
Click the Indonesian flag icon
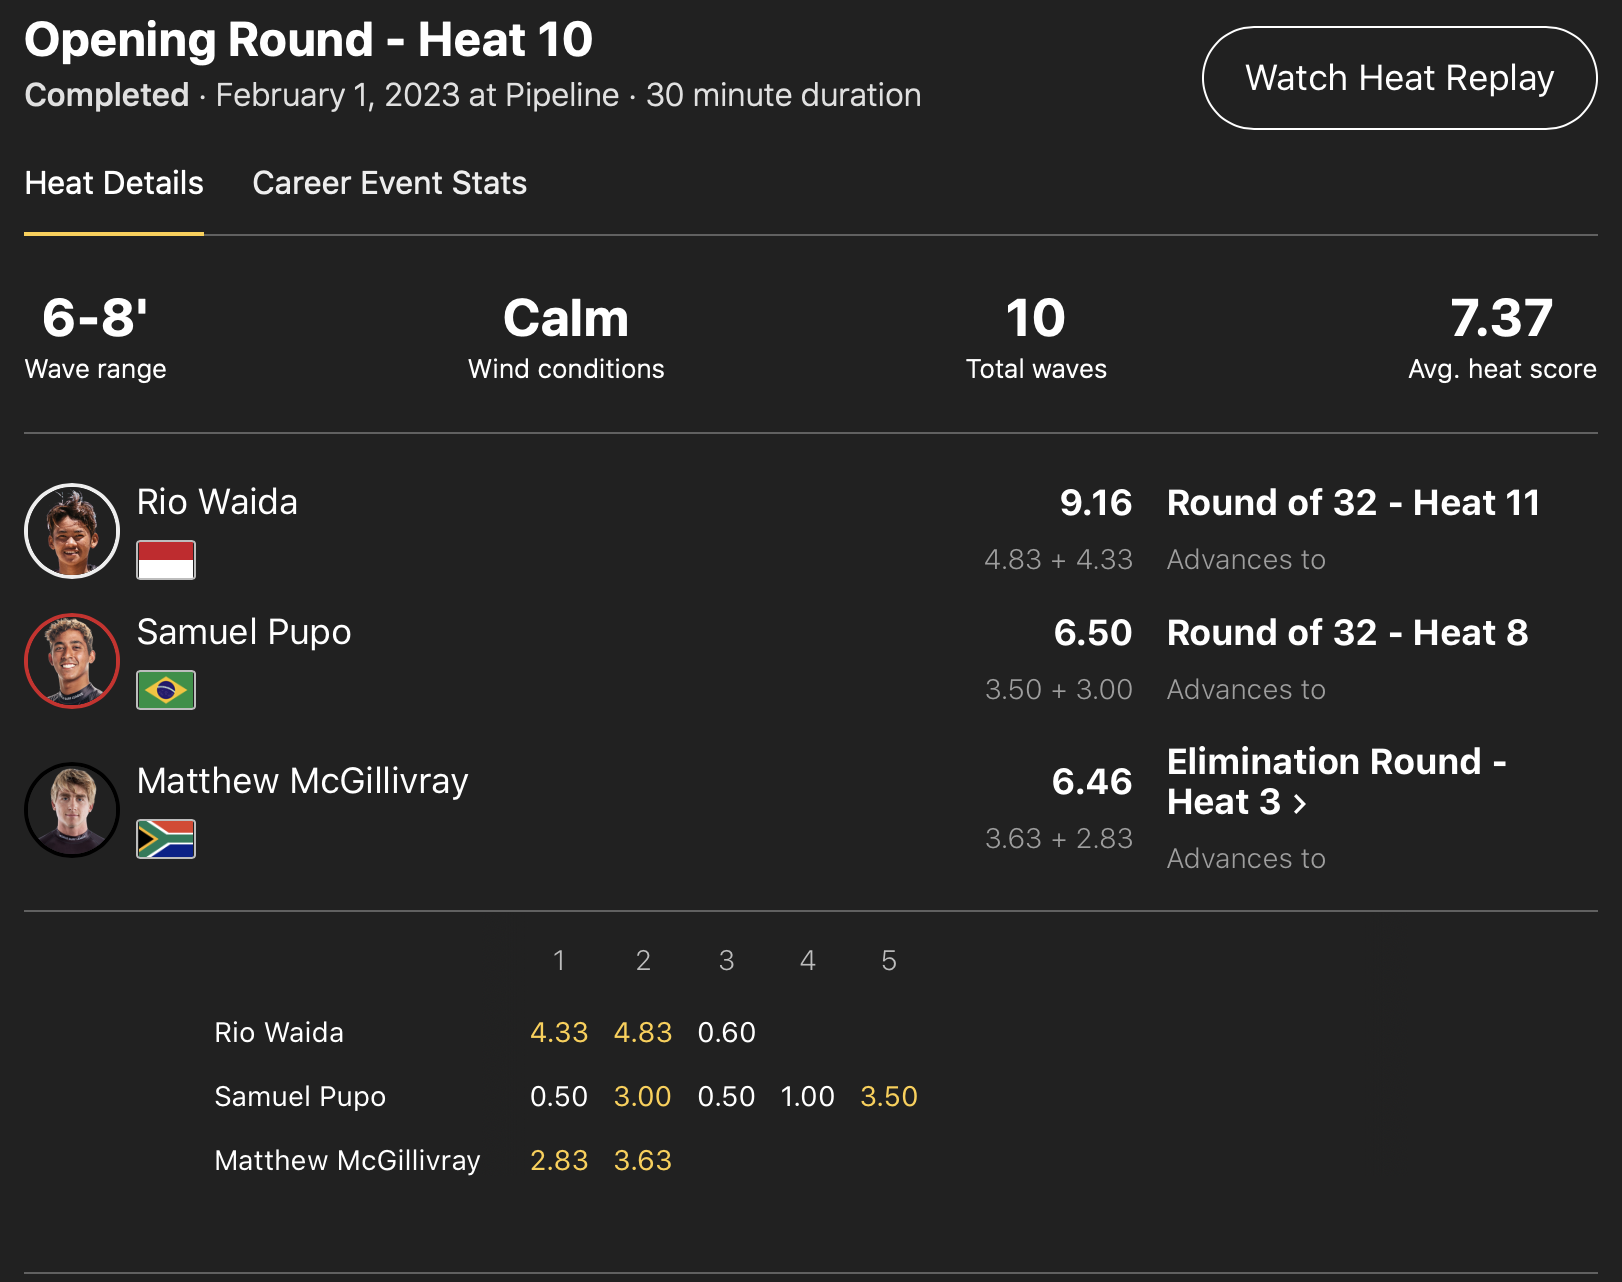pyautogui.click(x=166, y=560)
